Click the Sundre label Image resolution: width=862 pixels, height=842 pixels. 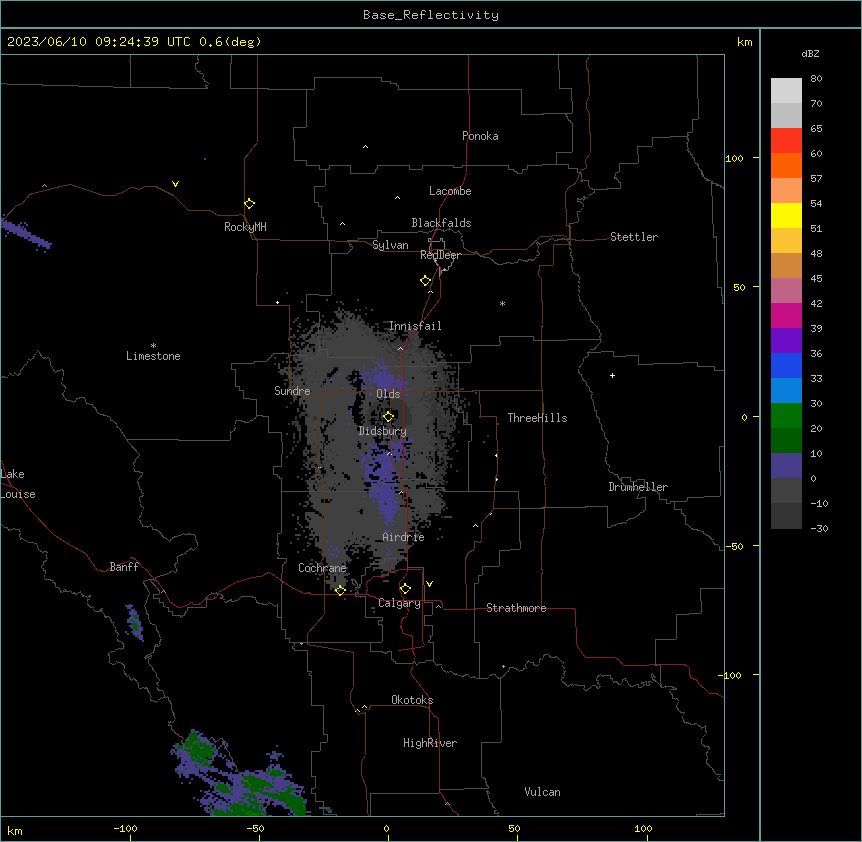coord(292,391)
